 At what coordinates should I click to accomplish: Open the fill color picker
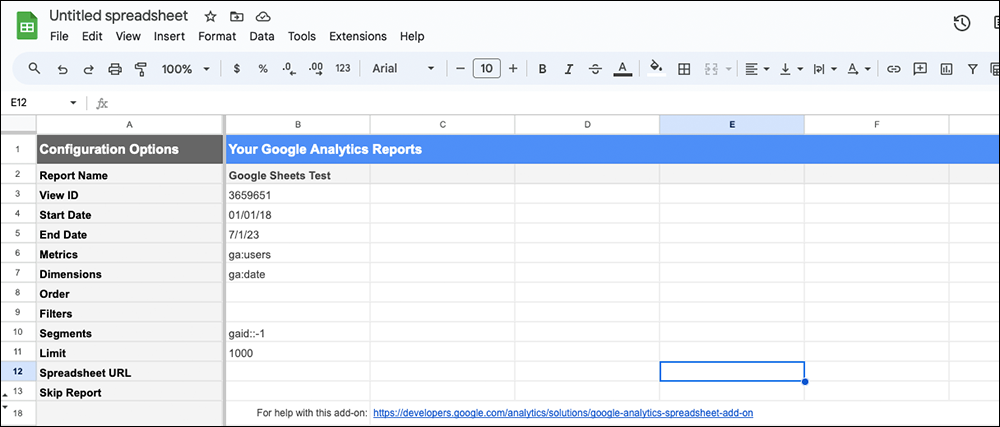pos(656,69)
